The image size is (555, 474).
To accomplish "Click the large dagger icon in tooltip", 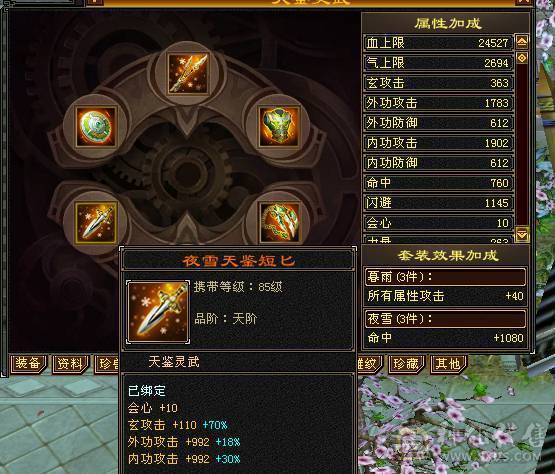I will click(x=158, y=312).
